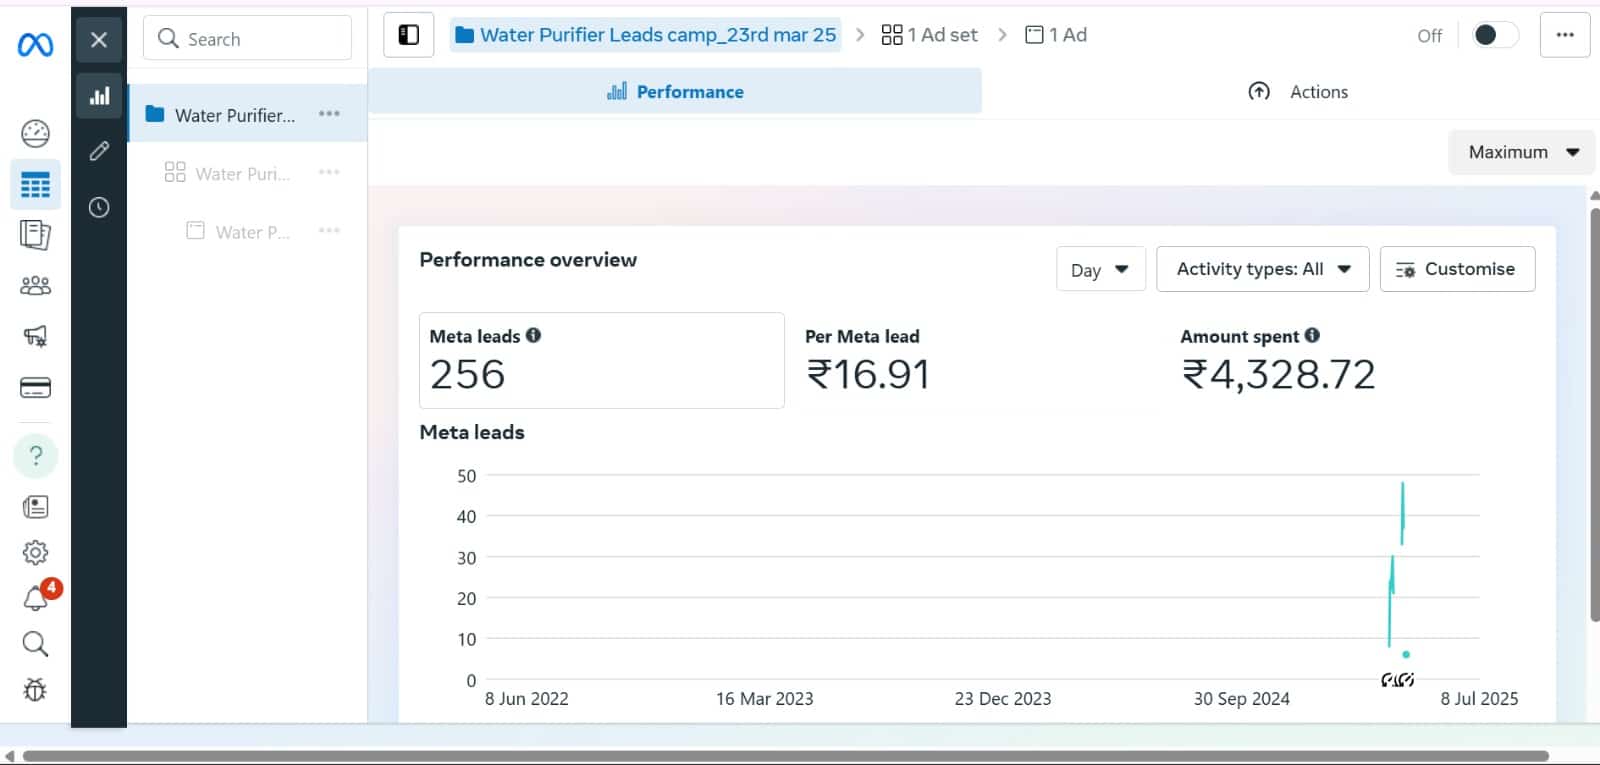This screenshot has height=765, width=1600.
Task: Click the charts view icon in dark sidebar
Action: pos(99,96)
